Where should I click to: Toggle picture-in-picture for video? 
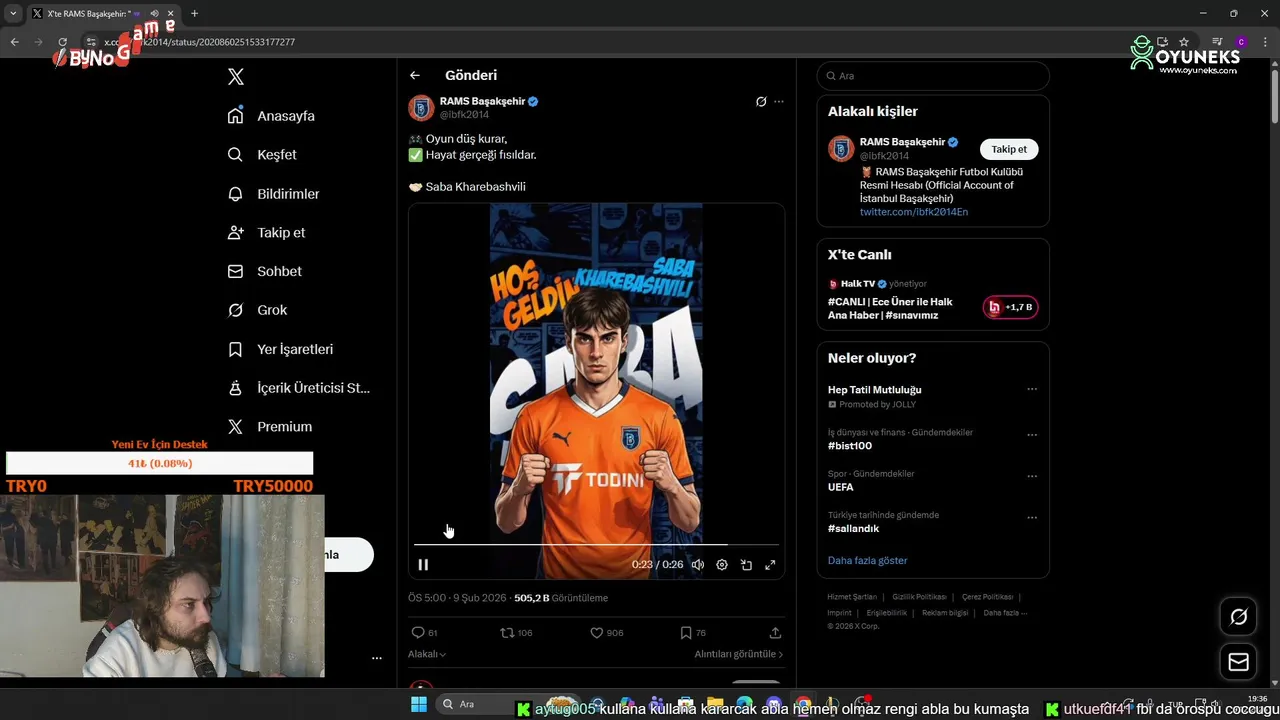click(746, 565)
